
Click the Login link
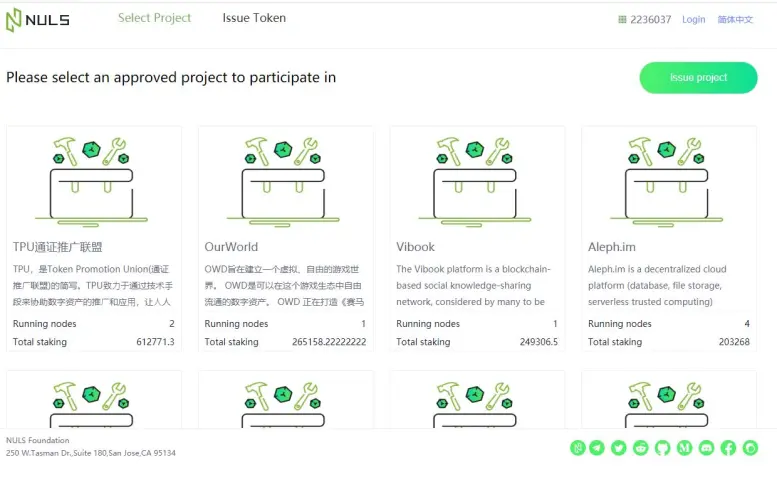coord(694,19)
